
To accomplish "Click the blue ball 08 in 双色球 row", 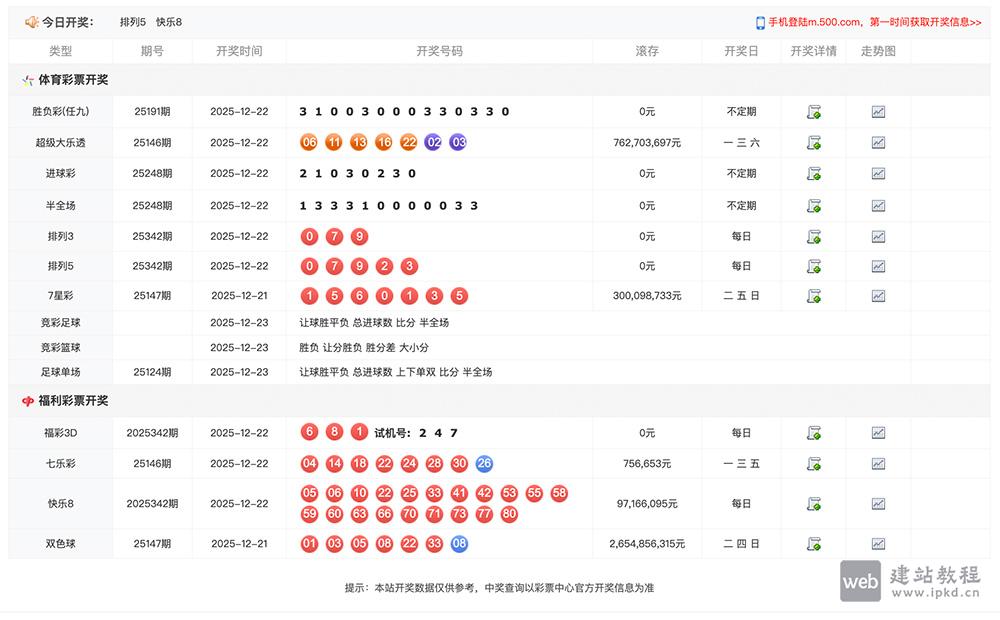I will pos(458,543).
